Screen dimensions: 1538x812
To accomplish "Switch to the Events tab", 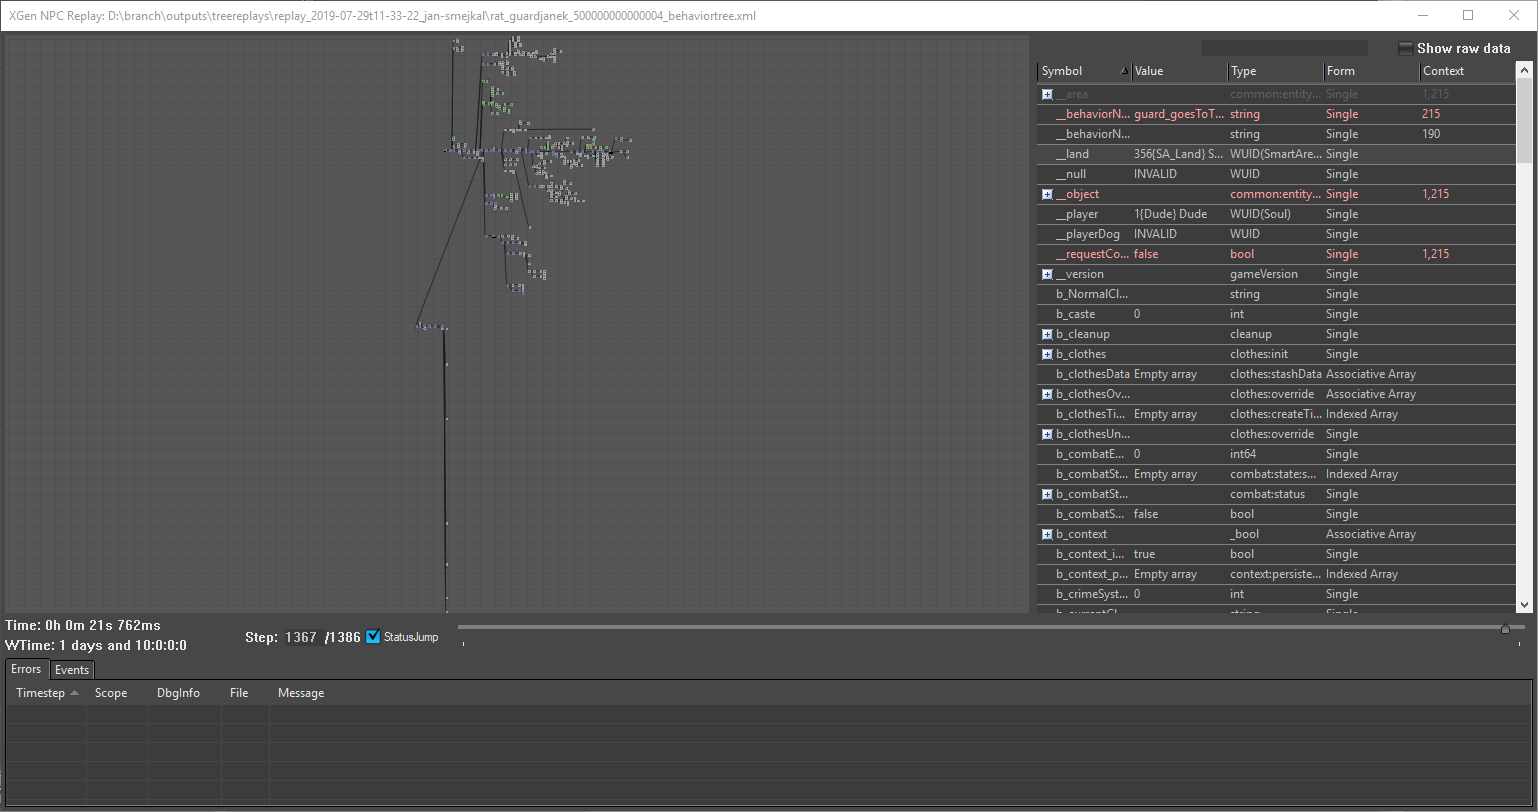I will click(72, 670).
